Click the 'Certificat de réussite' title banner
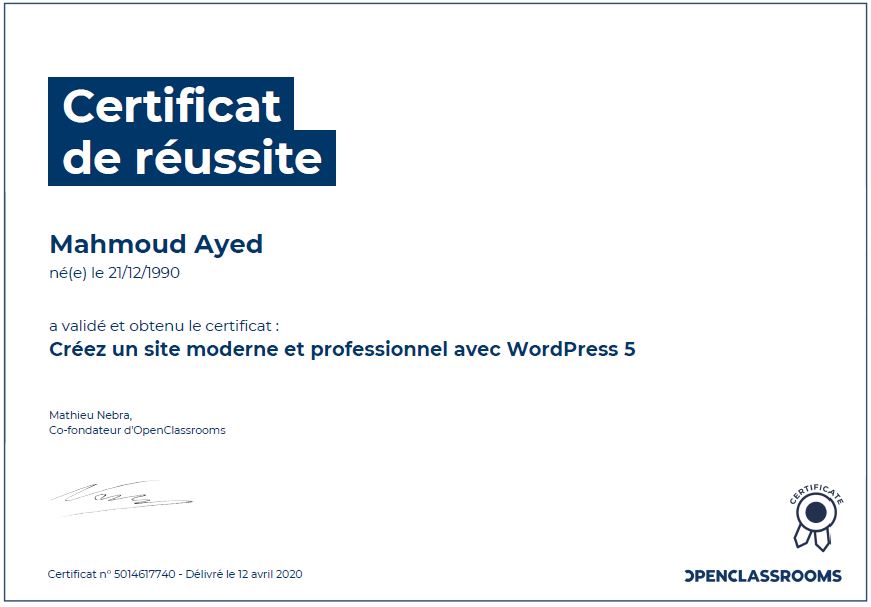 (192, 132)
